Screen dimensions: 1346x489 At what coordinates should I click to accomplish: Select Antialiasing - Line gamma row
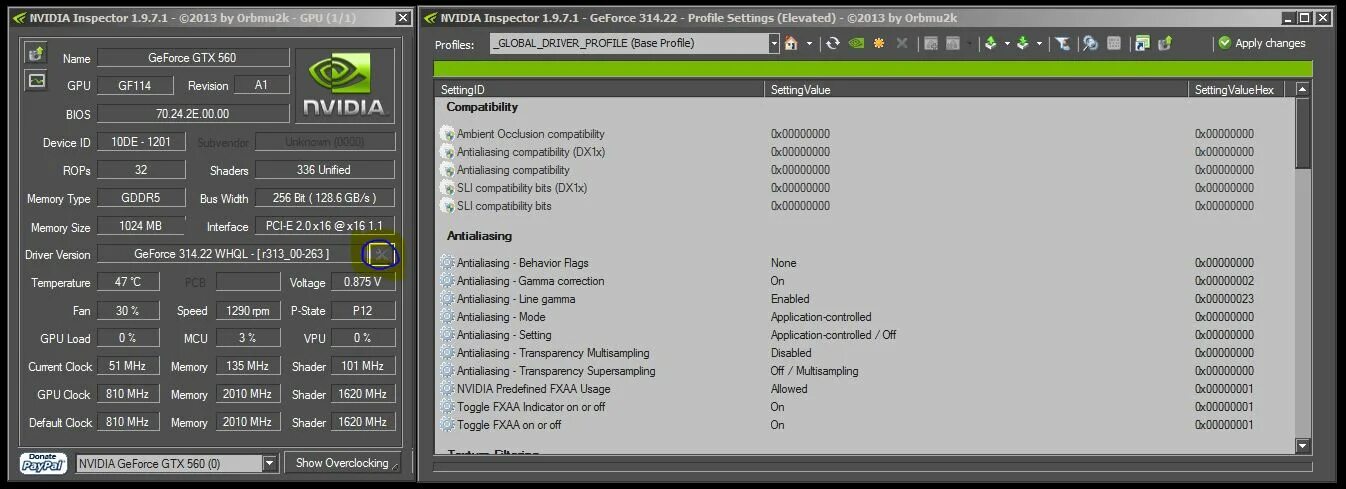coord(865,299)
